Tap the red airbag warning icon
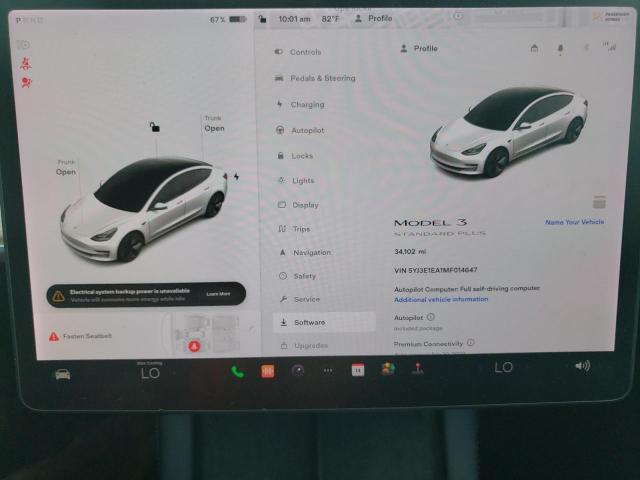 tap(26, 82)
